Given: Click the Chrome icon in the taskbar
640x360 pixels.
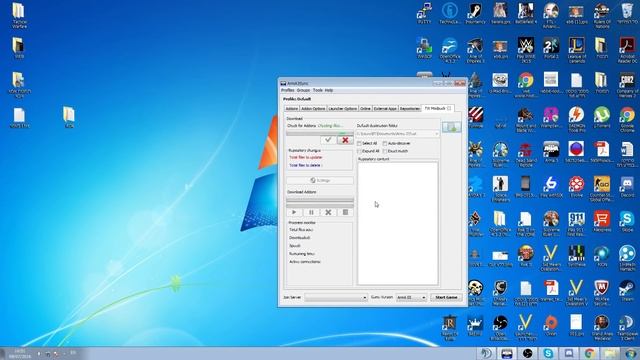Looking at the screenshot, I should (x=589, y=353).
